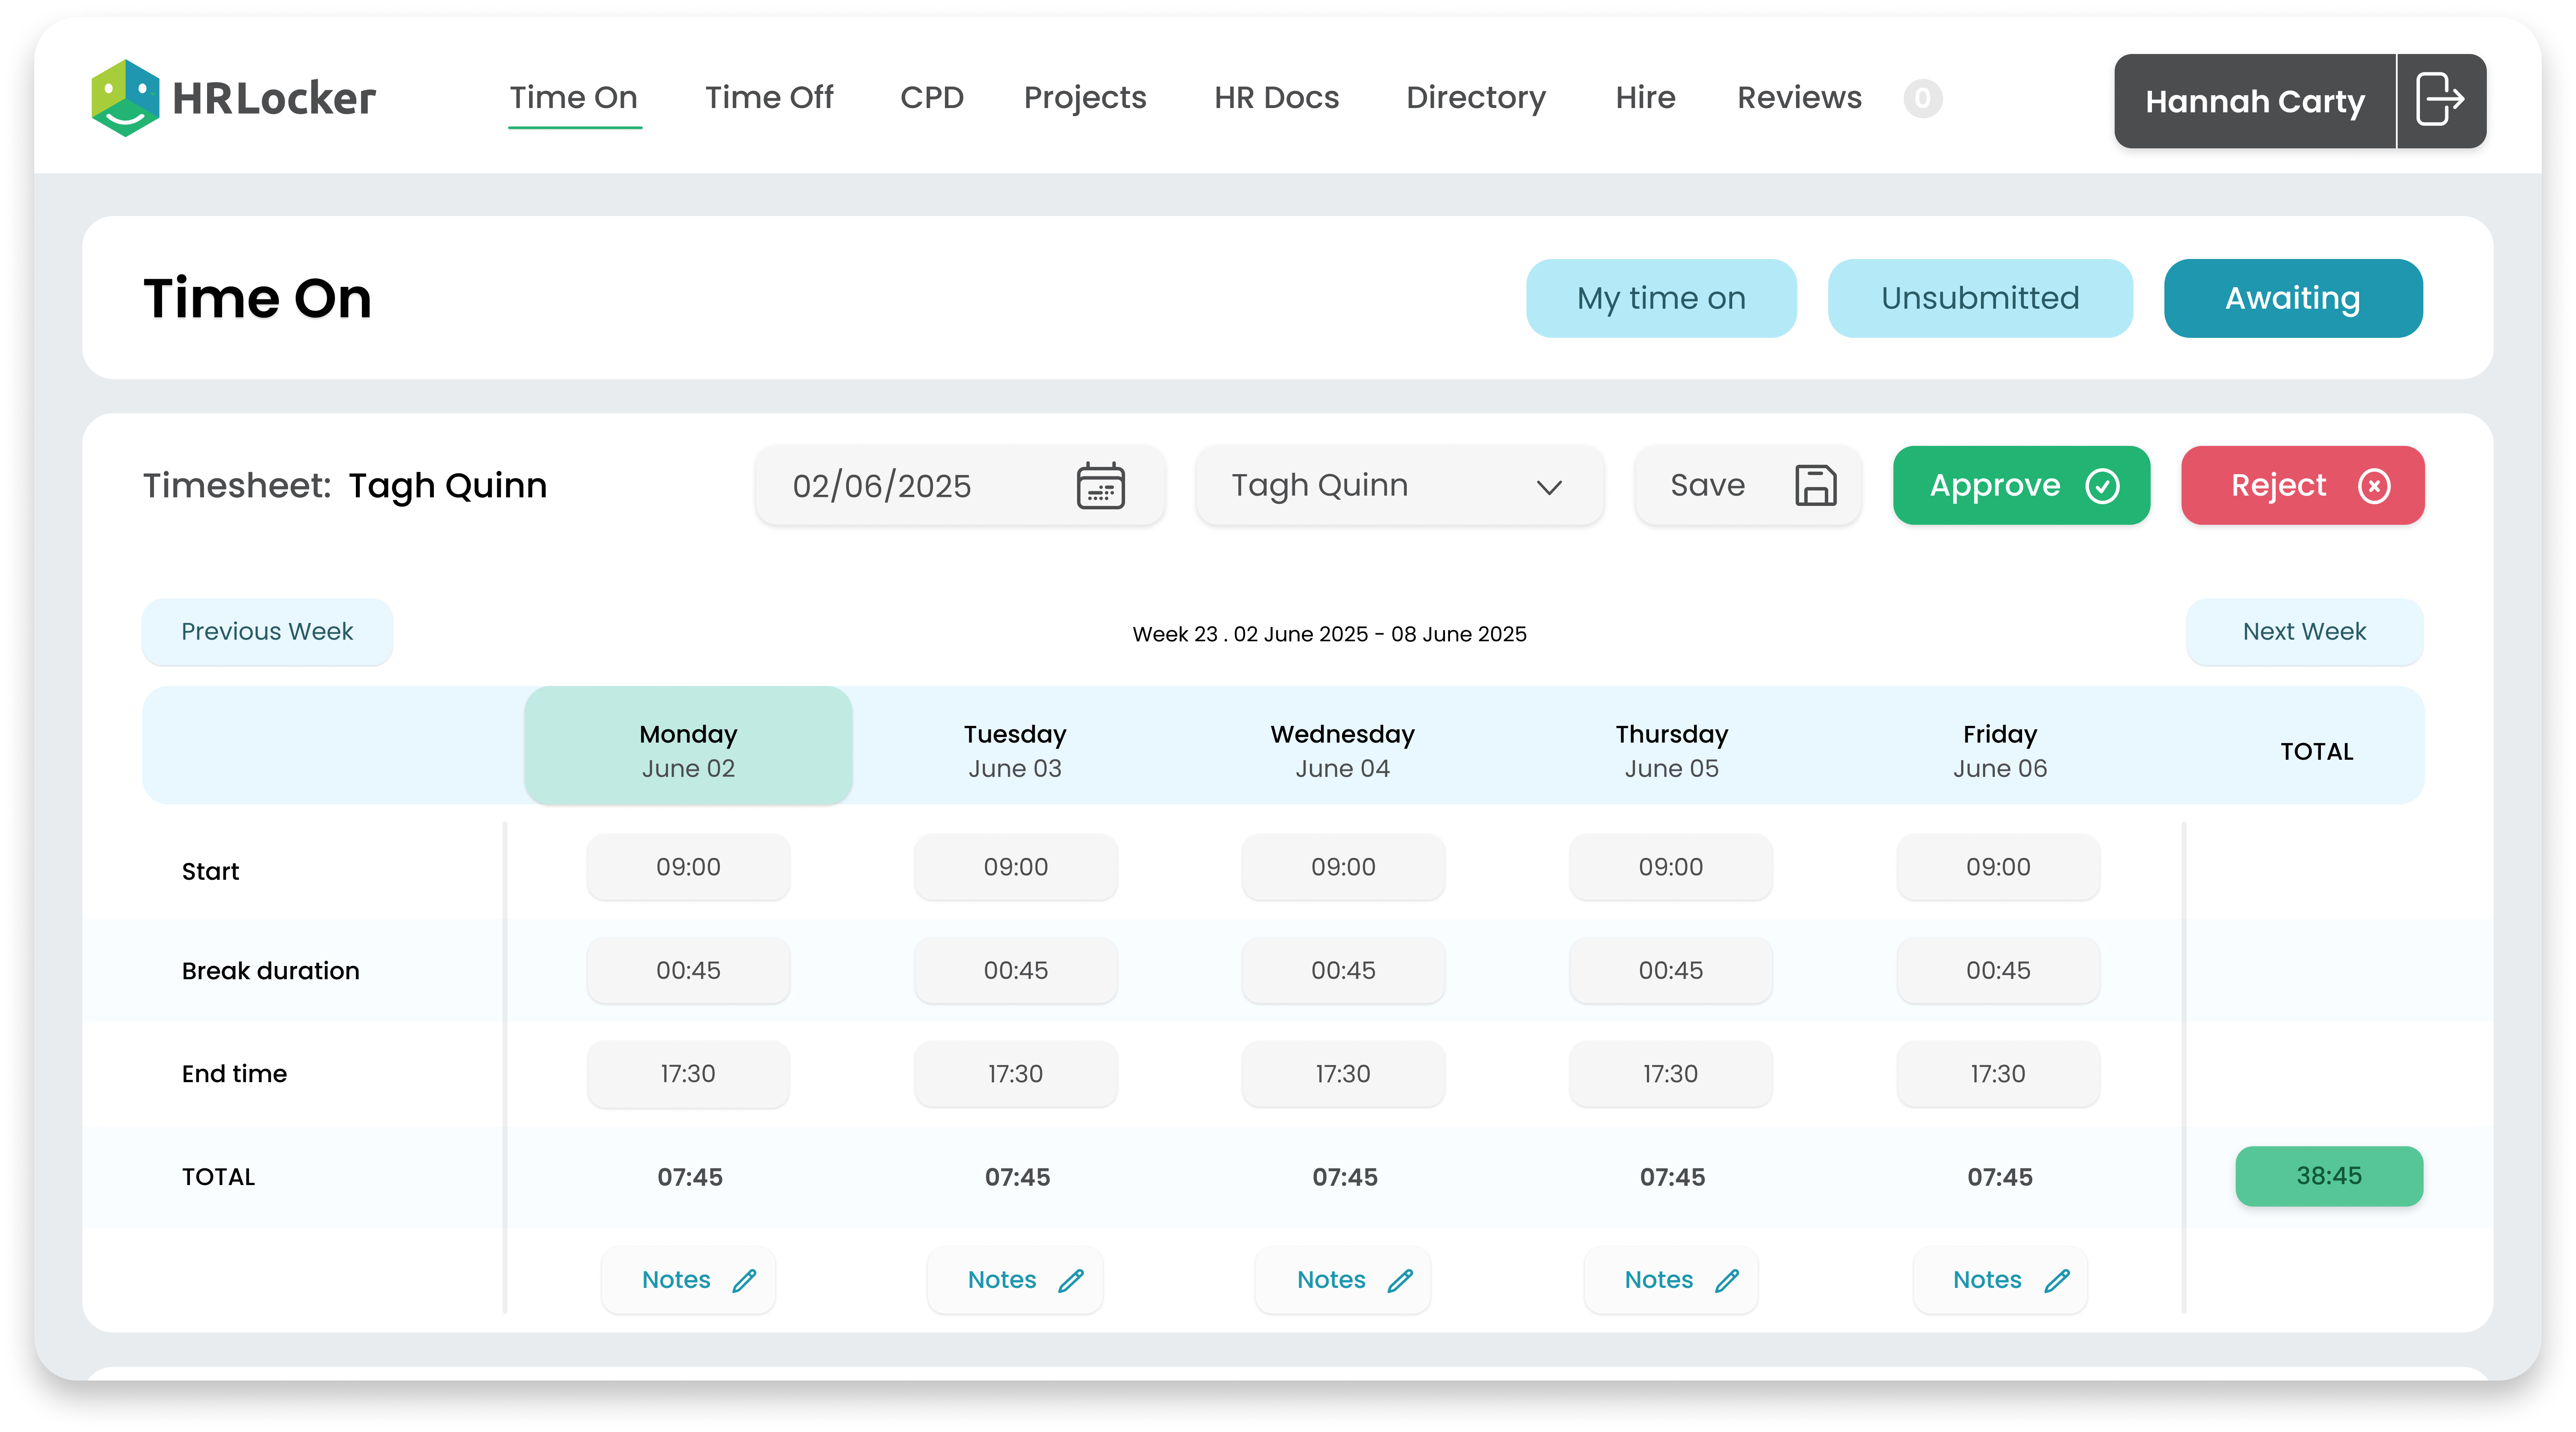Viewport: 2576px width, 1432px height.
Task: Click the floppy disk save icon
Action: 1815,486
